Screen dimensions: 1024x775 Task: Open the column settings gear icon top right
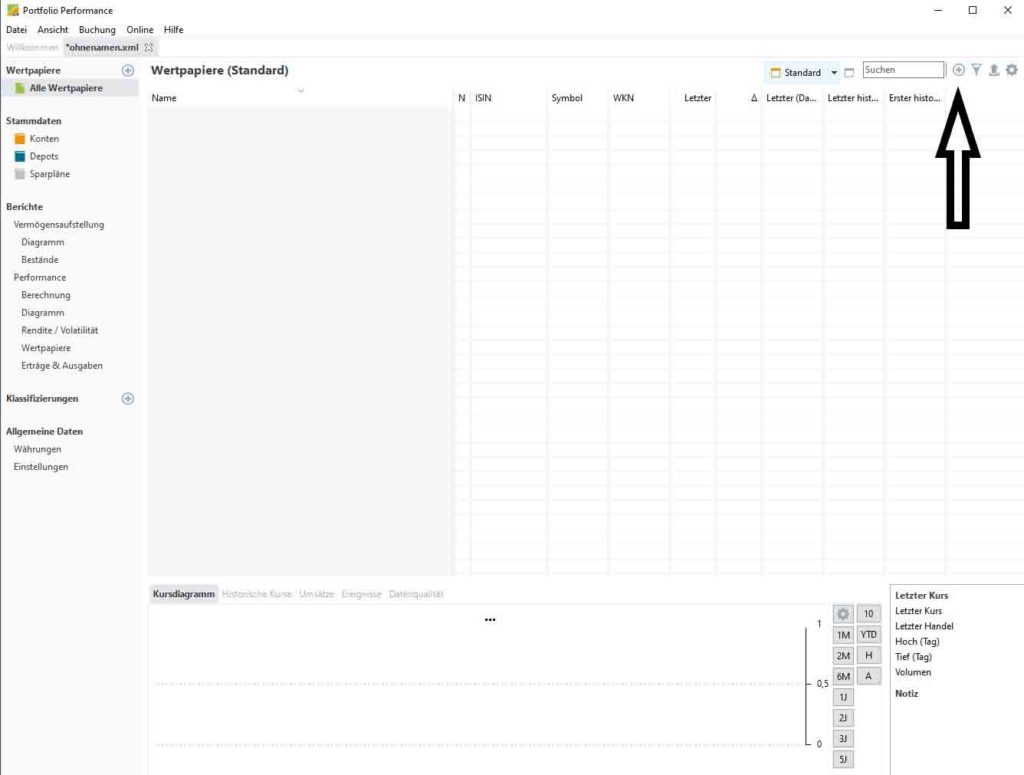tap(1012, 70)
